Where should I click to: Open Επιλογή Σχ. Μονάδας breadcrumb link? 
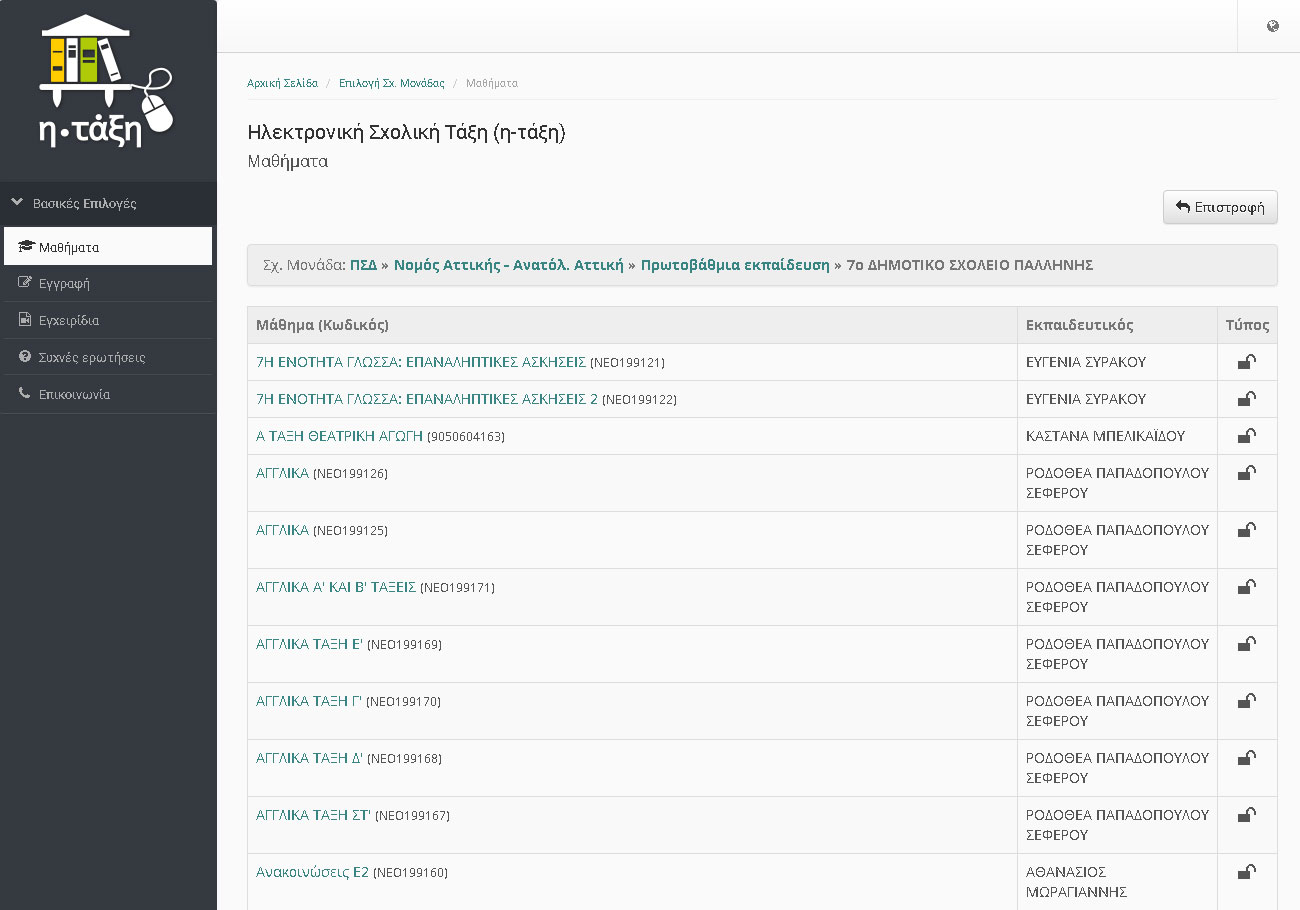(391, 83)
